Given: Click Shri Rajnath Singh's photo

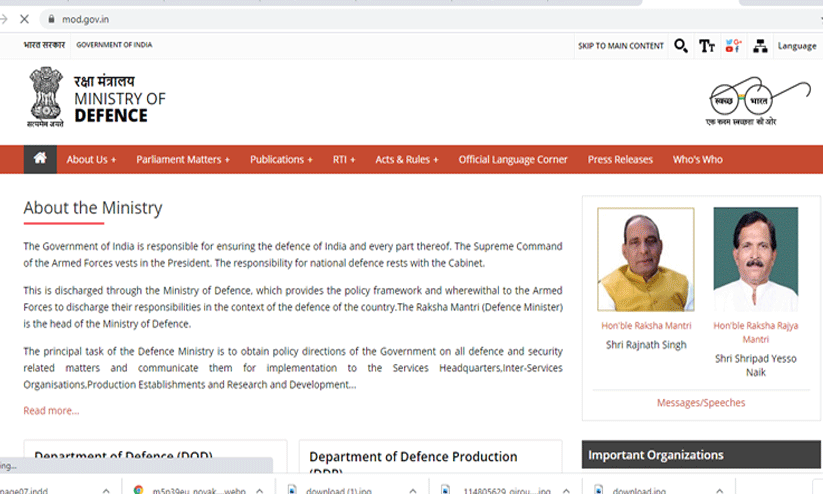Looking at the screenshot, I should pos(645,260).
